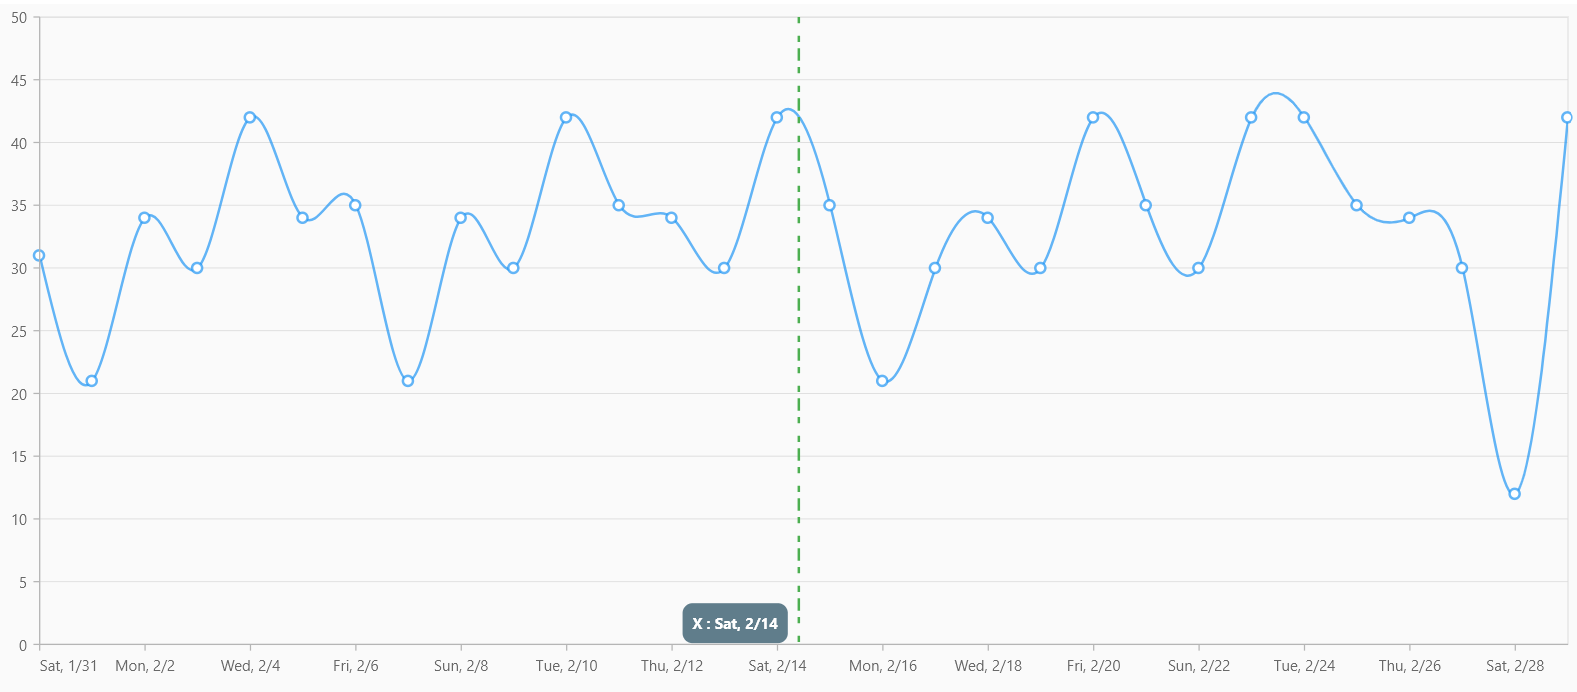Screen dimensions: 1577x692
Task: Click the last data point at the right edge
Action: (1567, 117)
